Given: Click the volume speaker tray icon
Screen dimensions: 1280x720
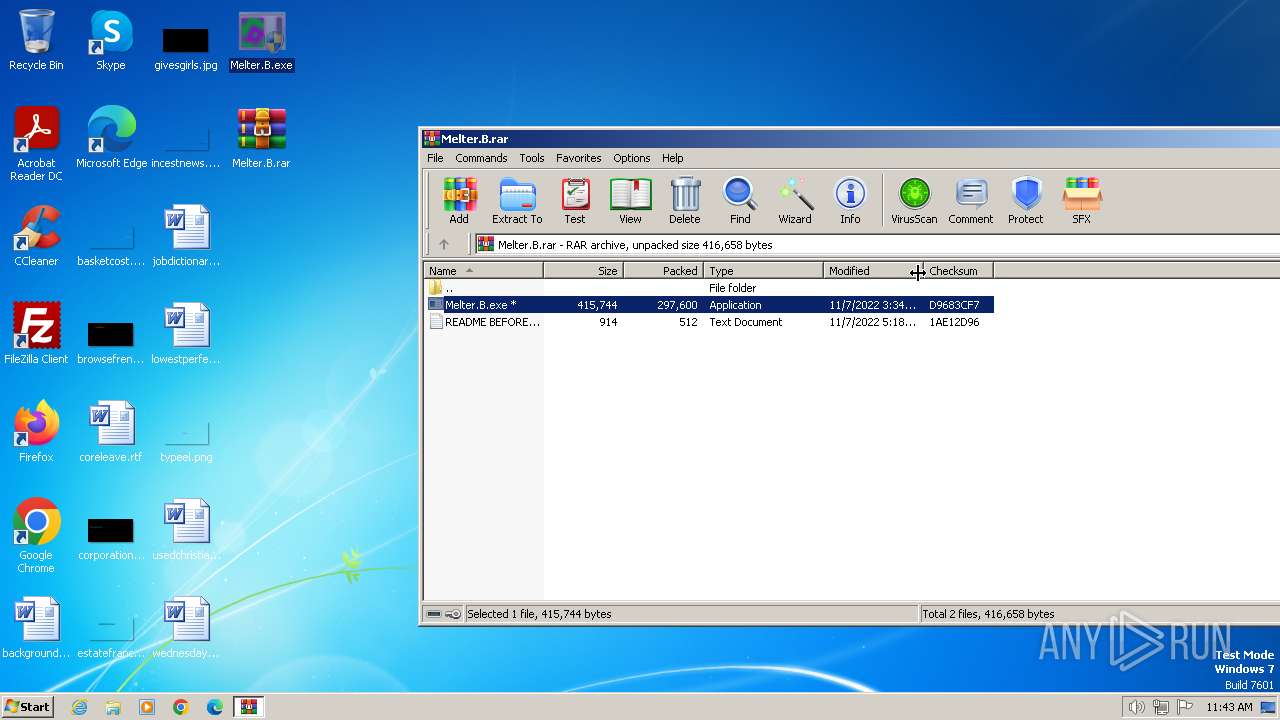Looking at the screenshot, I should click(1136, 707).
